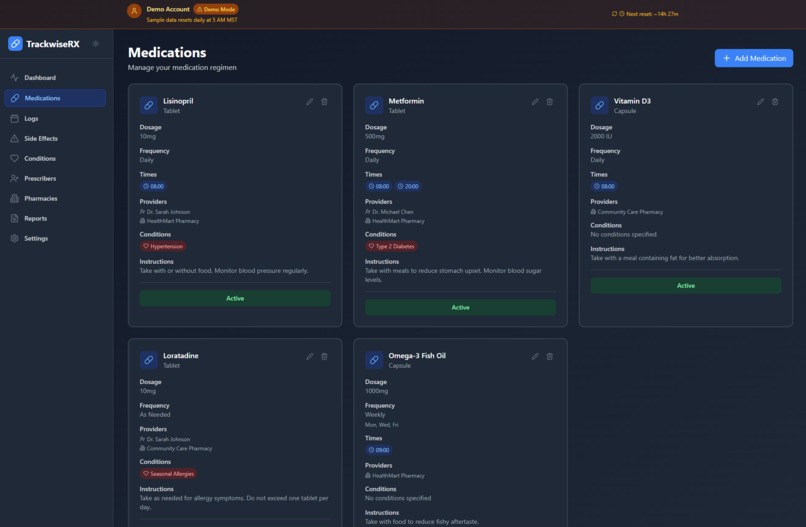
Task: Edit the Omega-3 Fish Oil medication
Action: (535, 356)
